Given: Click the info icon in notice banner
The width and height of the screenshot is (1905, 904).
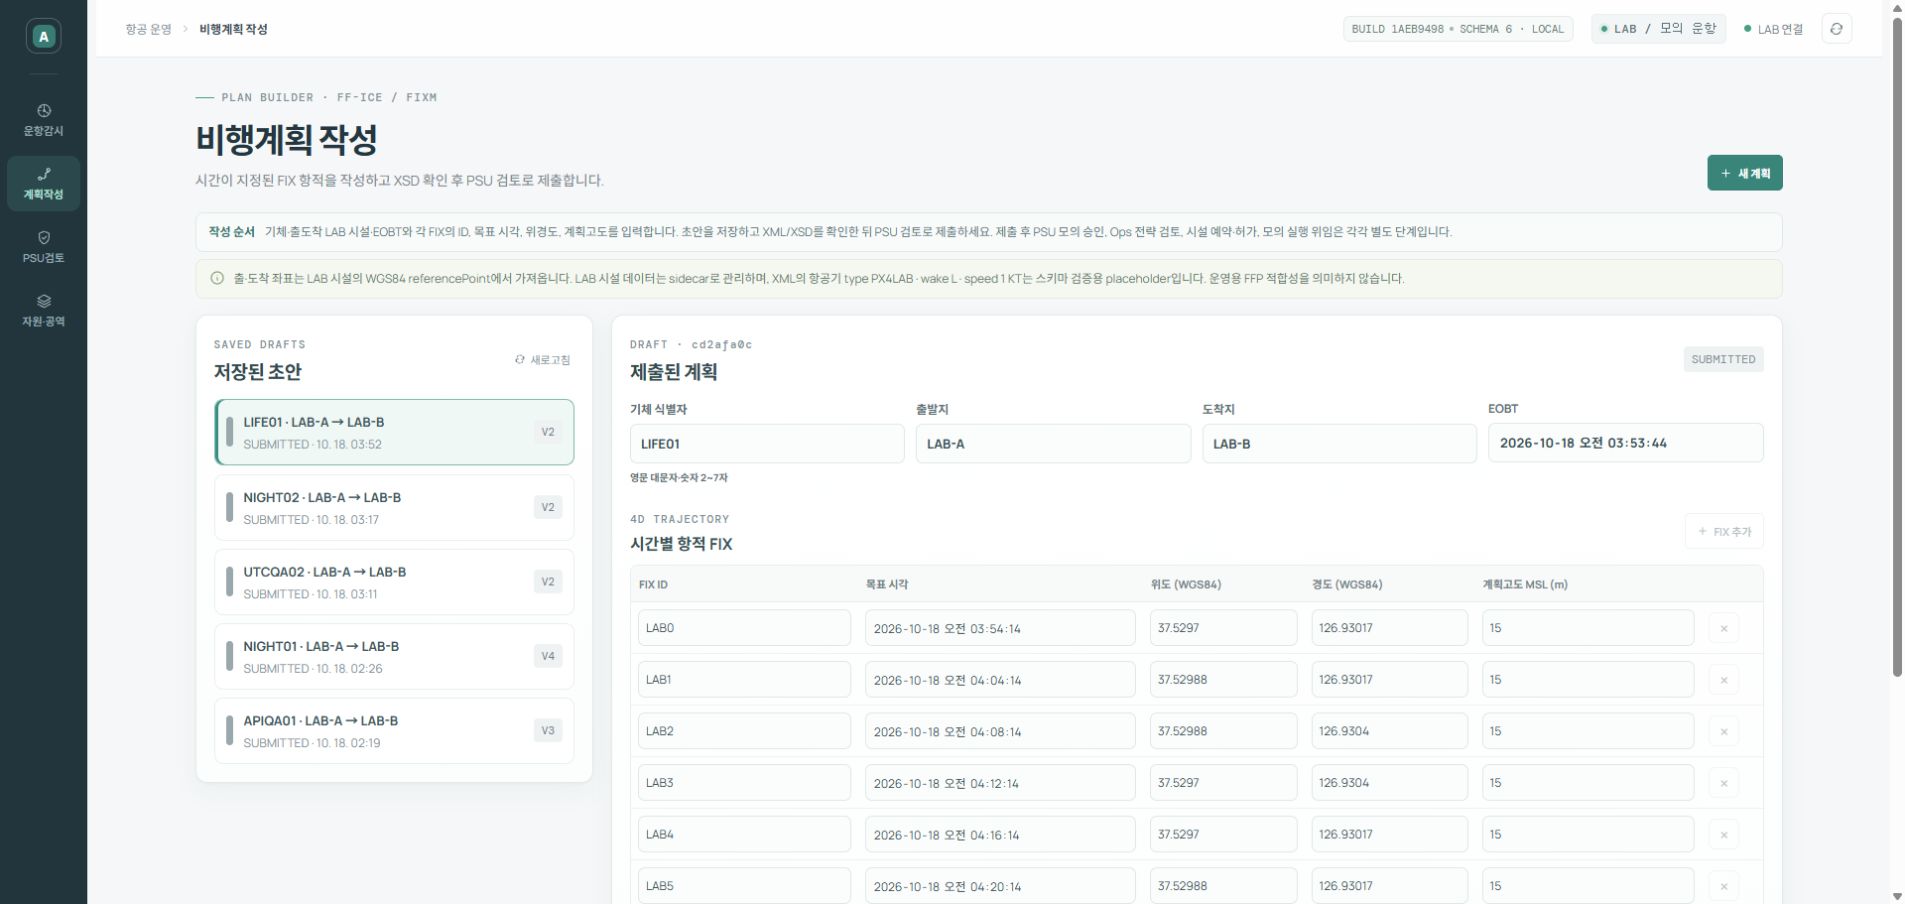Looking at the screenshot, I should point(217,279).
